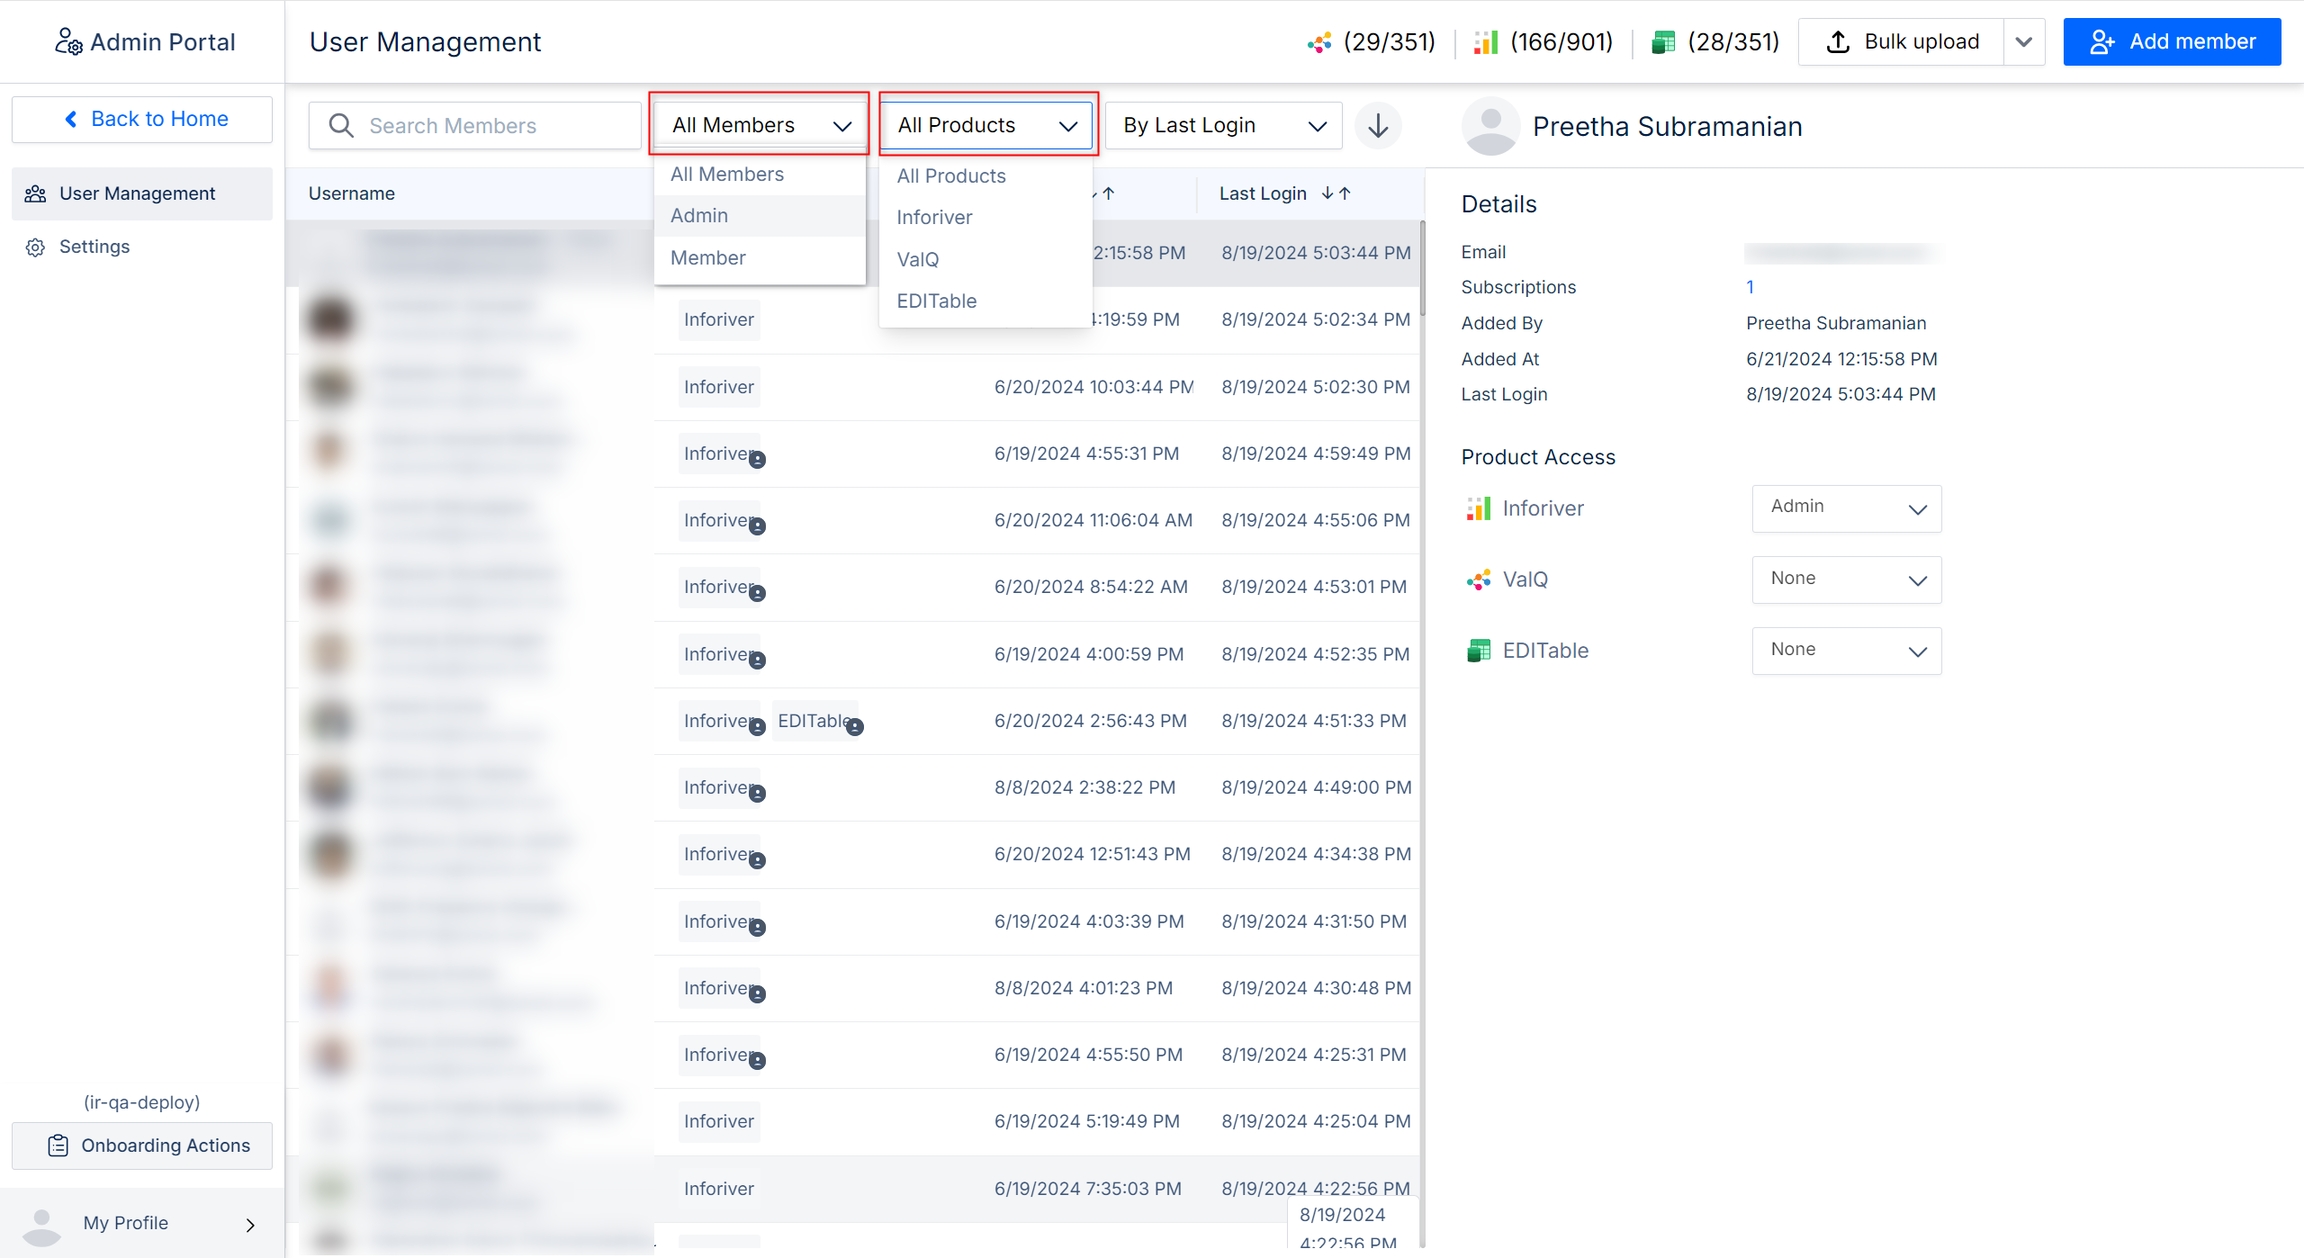Click the search magnifier icon
The height and width of the screenshot is (1258, 2304).
click(x=341, y=126)
